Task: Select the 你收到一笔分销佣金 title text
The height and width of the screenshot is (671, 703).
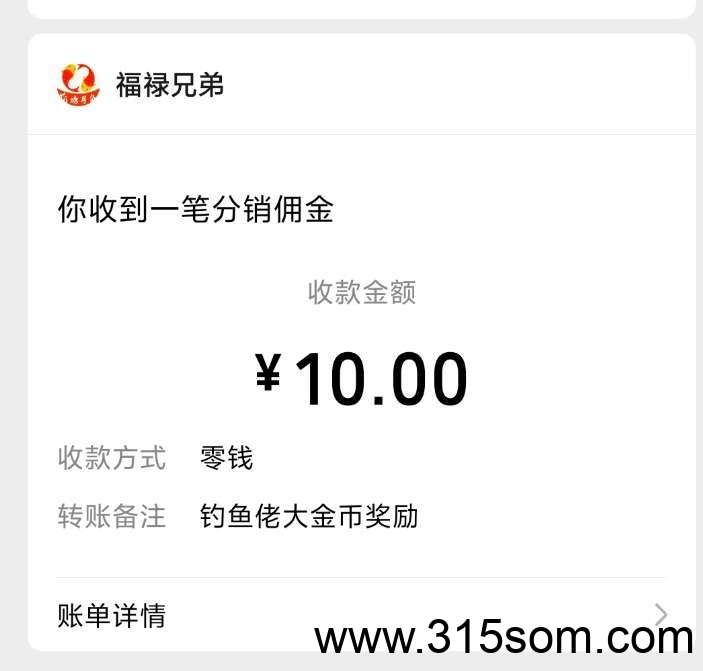Action: [196, 208]
